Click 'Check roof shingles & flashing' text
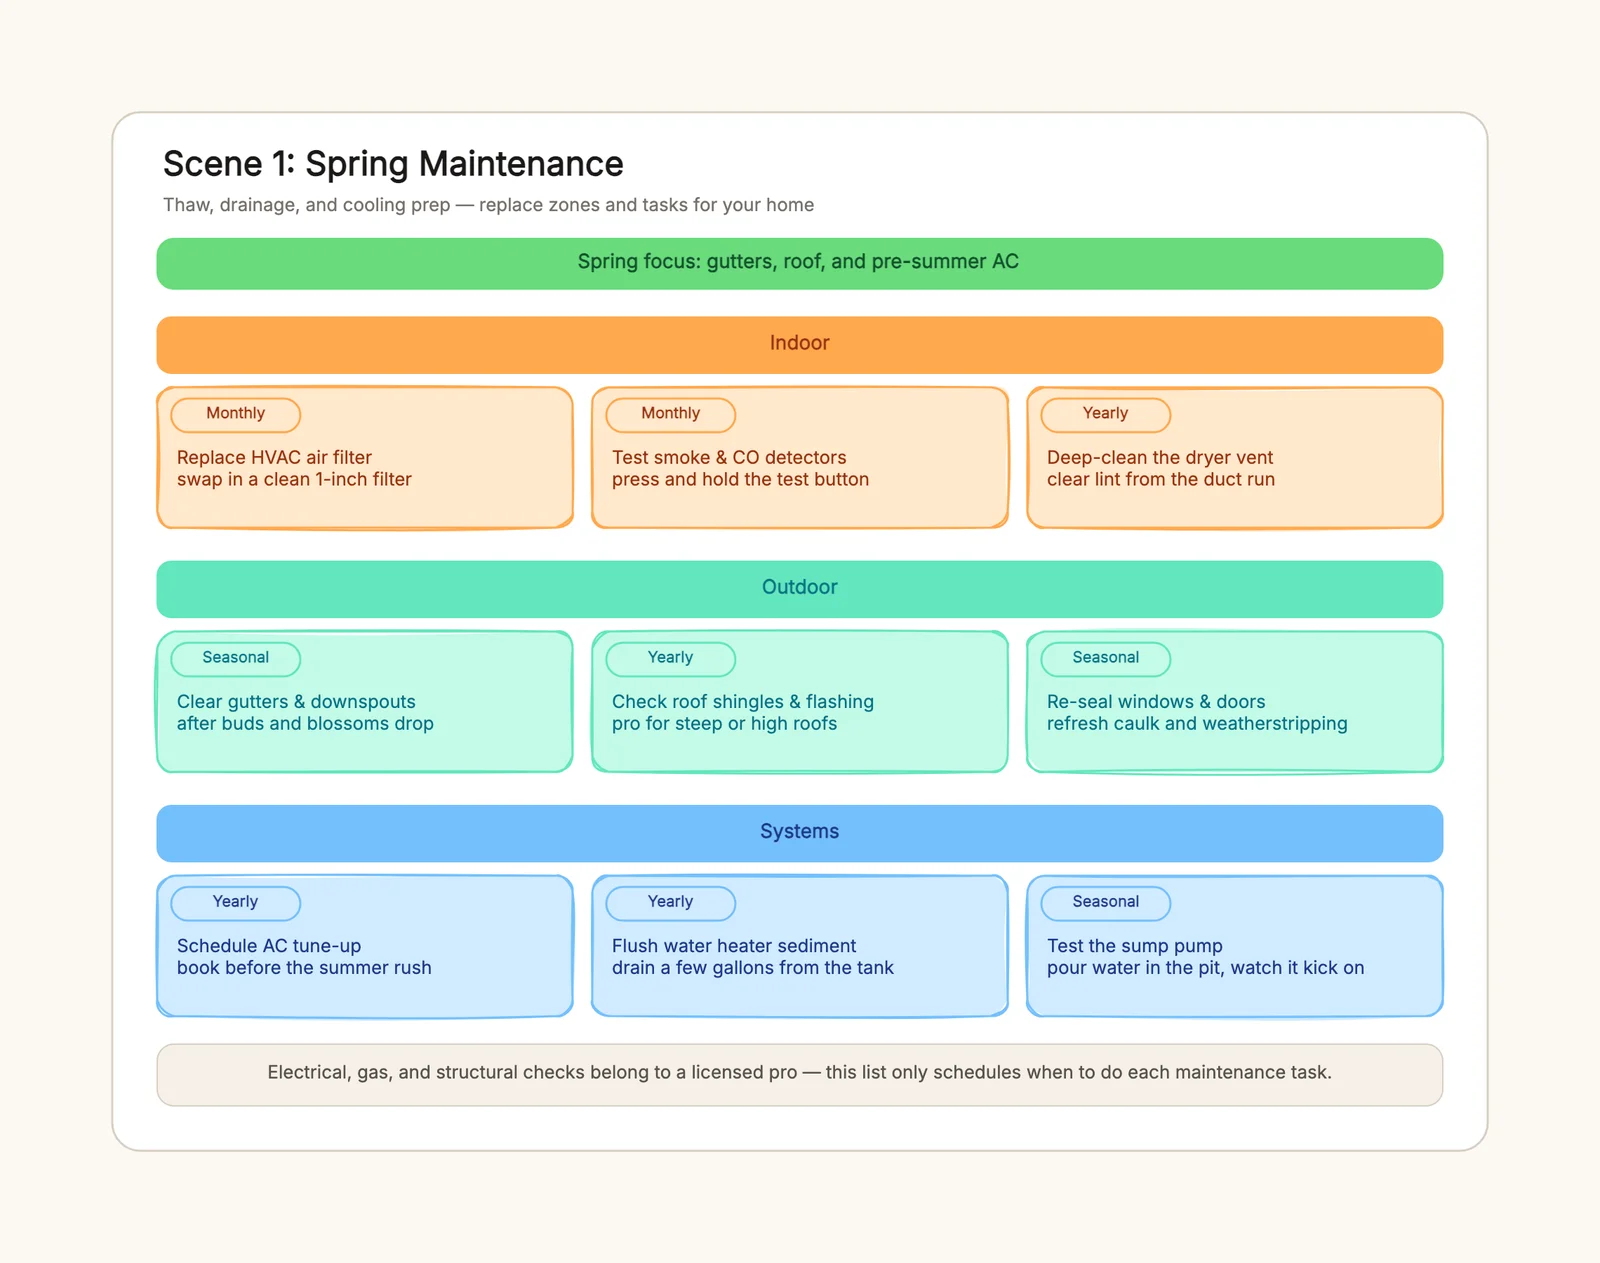The image size is (1600, 1263). click(x=743, y=701)
